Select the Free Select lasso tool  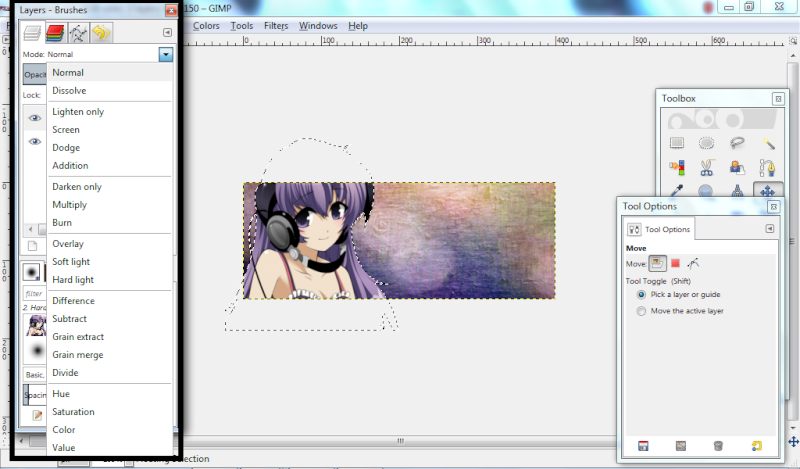(737, 143)
